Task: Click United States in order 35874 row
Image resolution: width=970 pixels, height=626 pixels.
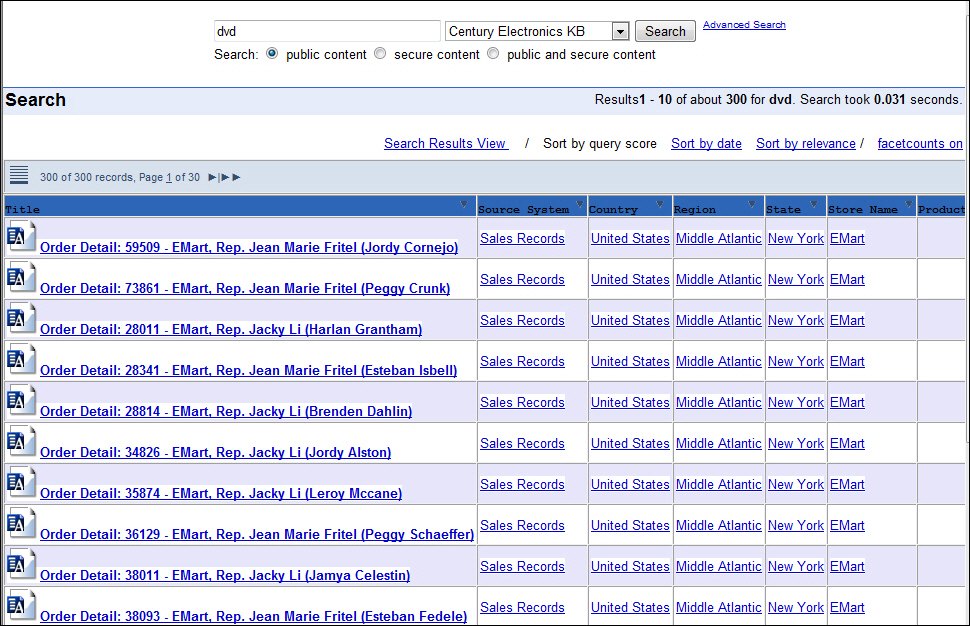Action: 630,484
